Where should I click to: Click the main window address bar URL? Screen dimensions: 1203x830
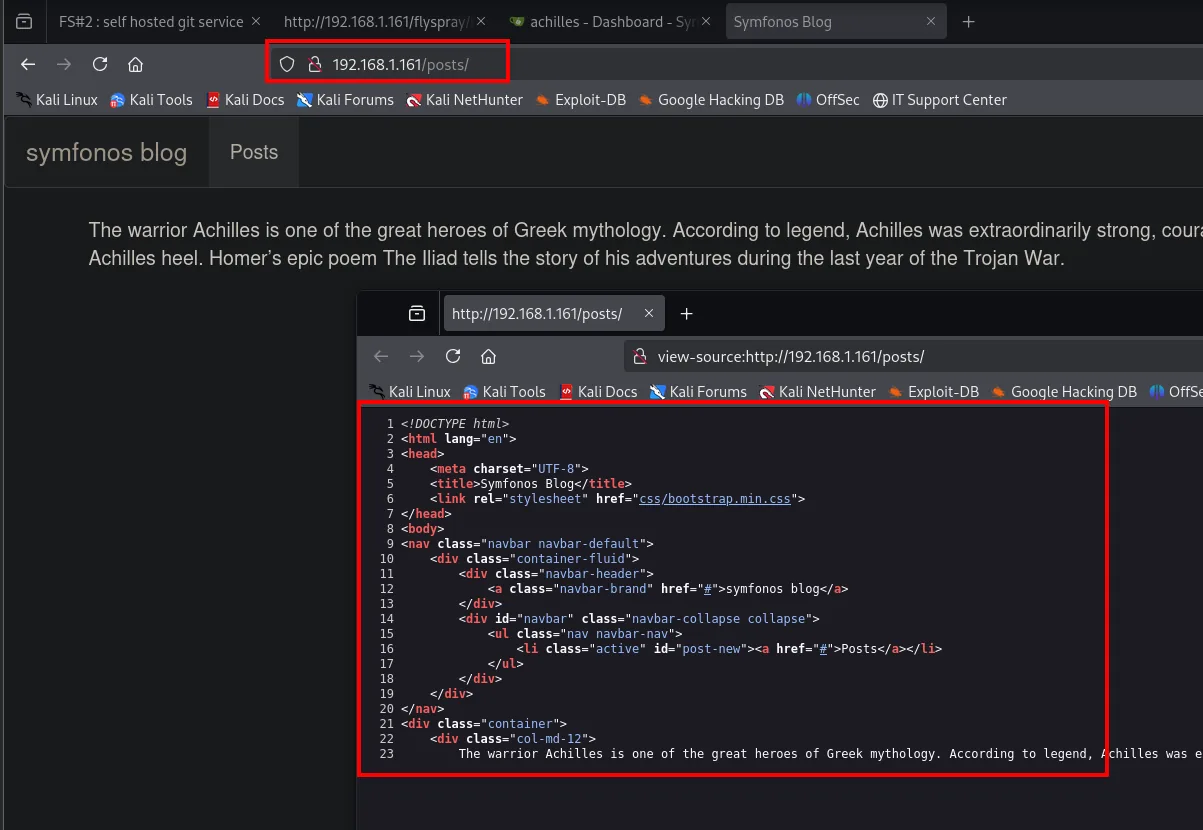(400, 65)
